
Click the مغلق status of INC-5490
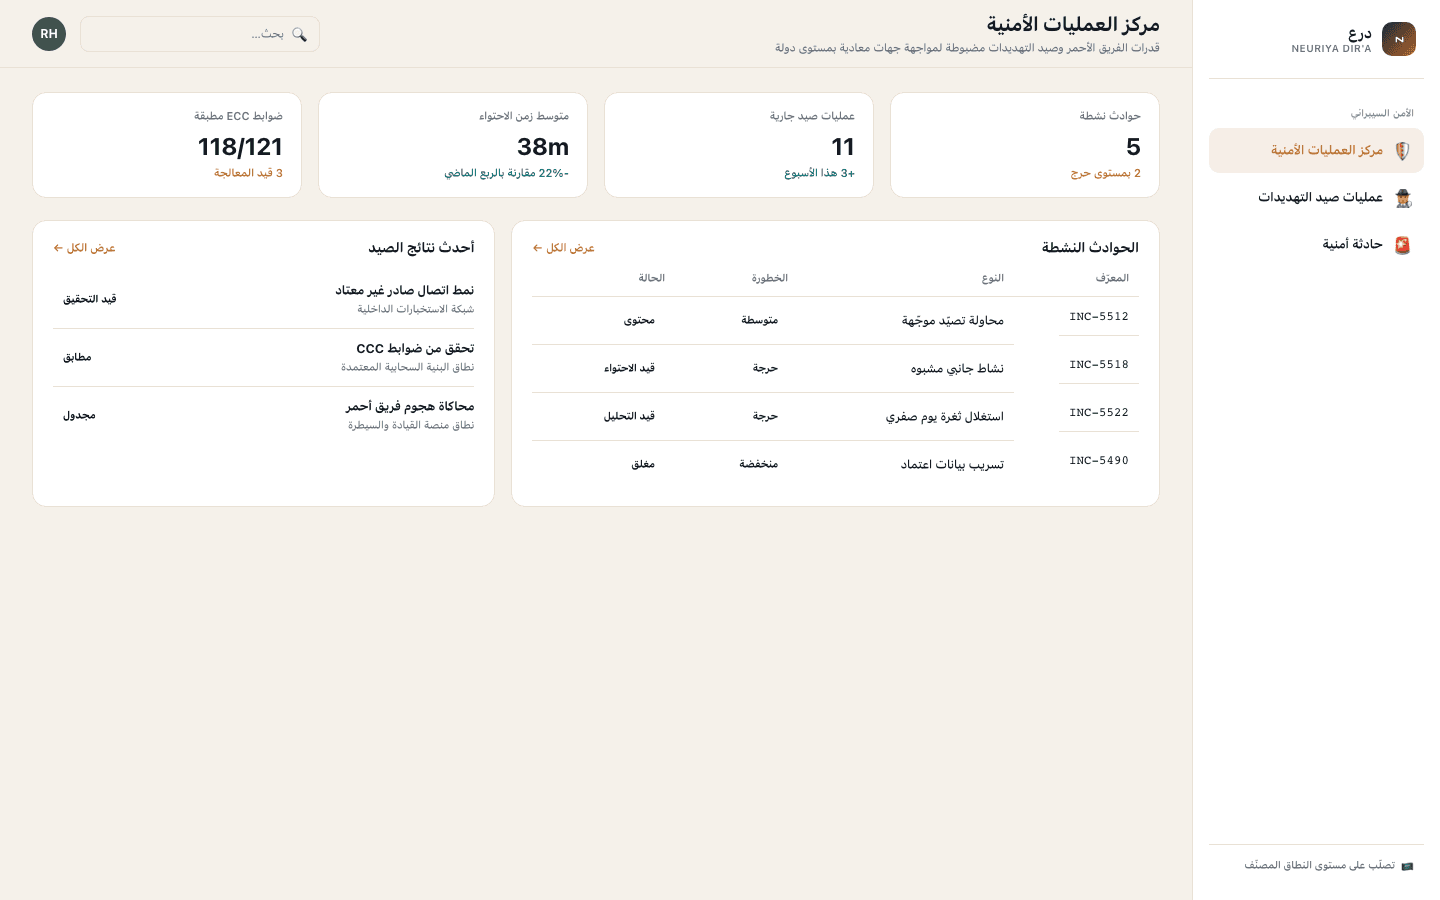click(x=643, y=464)
